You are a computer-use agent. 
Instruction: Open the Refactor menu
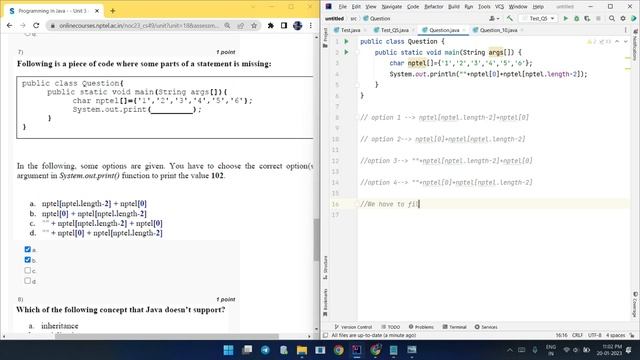pos(433,7)
